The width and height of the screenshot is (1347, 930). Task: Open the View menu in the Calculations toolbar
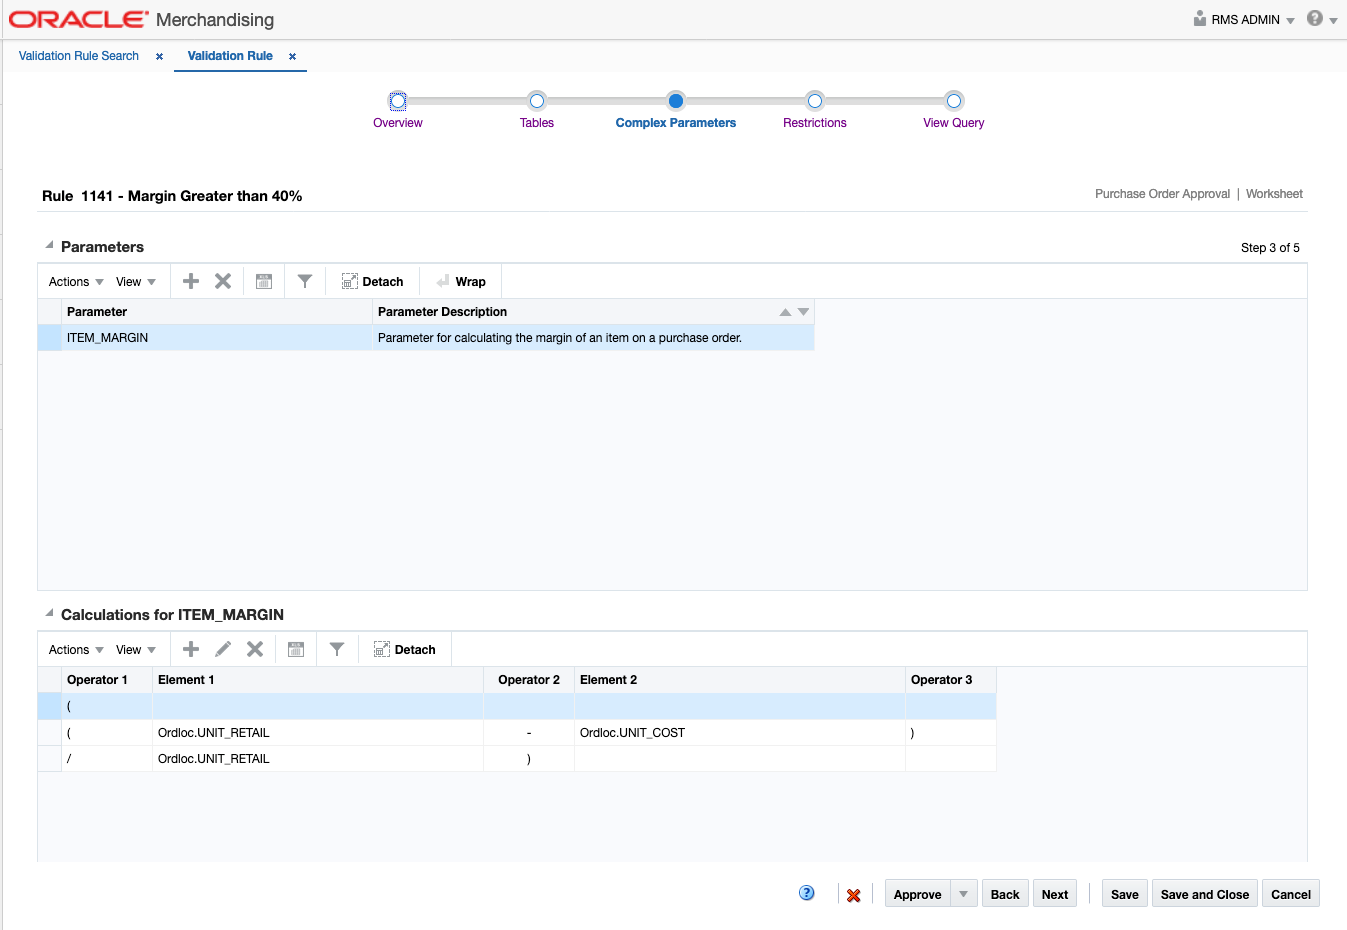coord(131,649)
